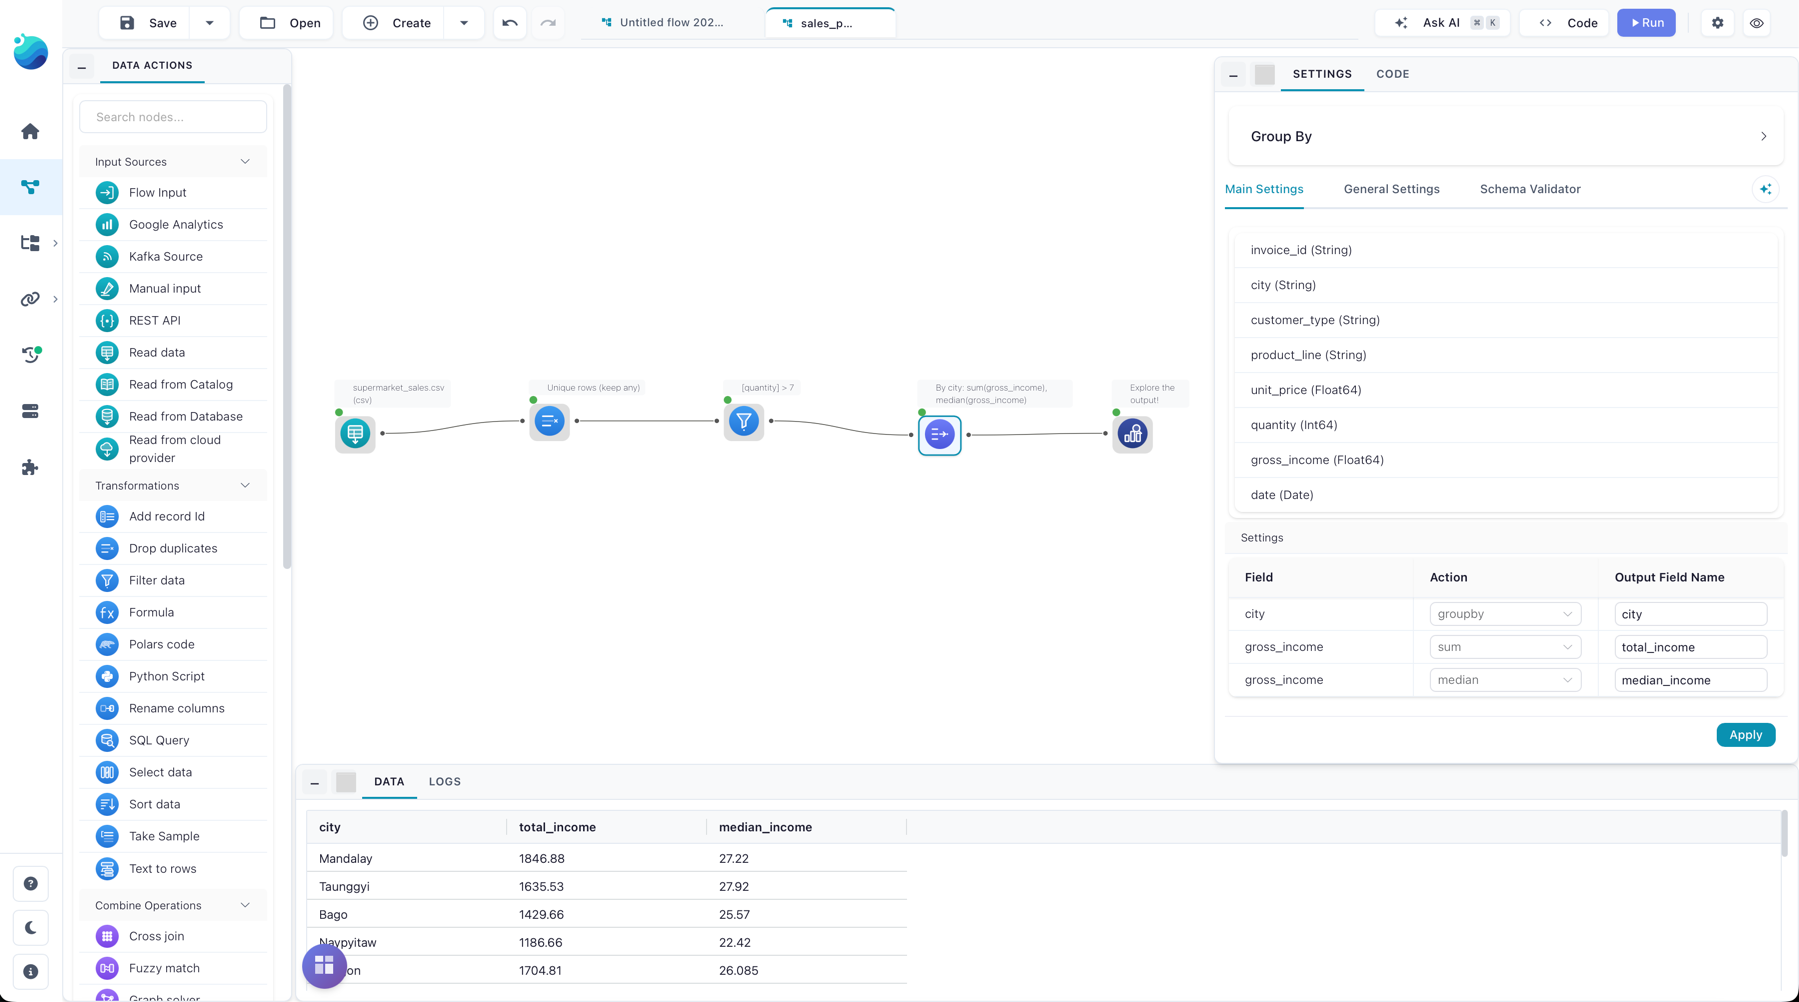
Task: Select the sales_p... flow tab
Action: click(x=830, y=23)
